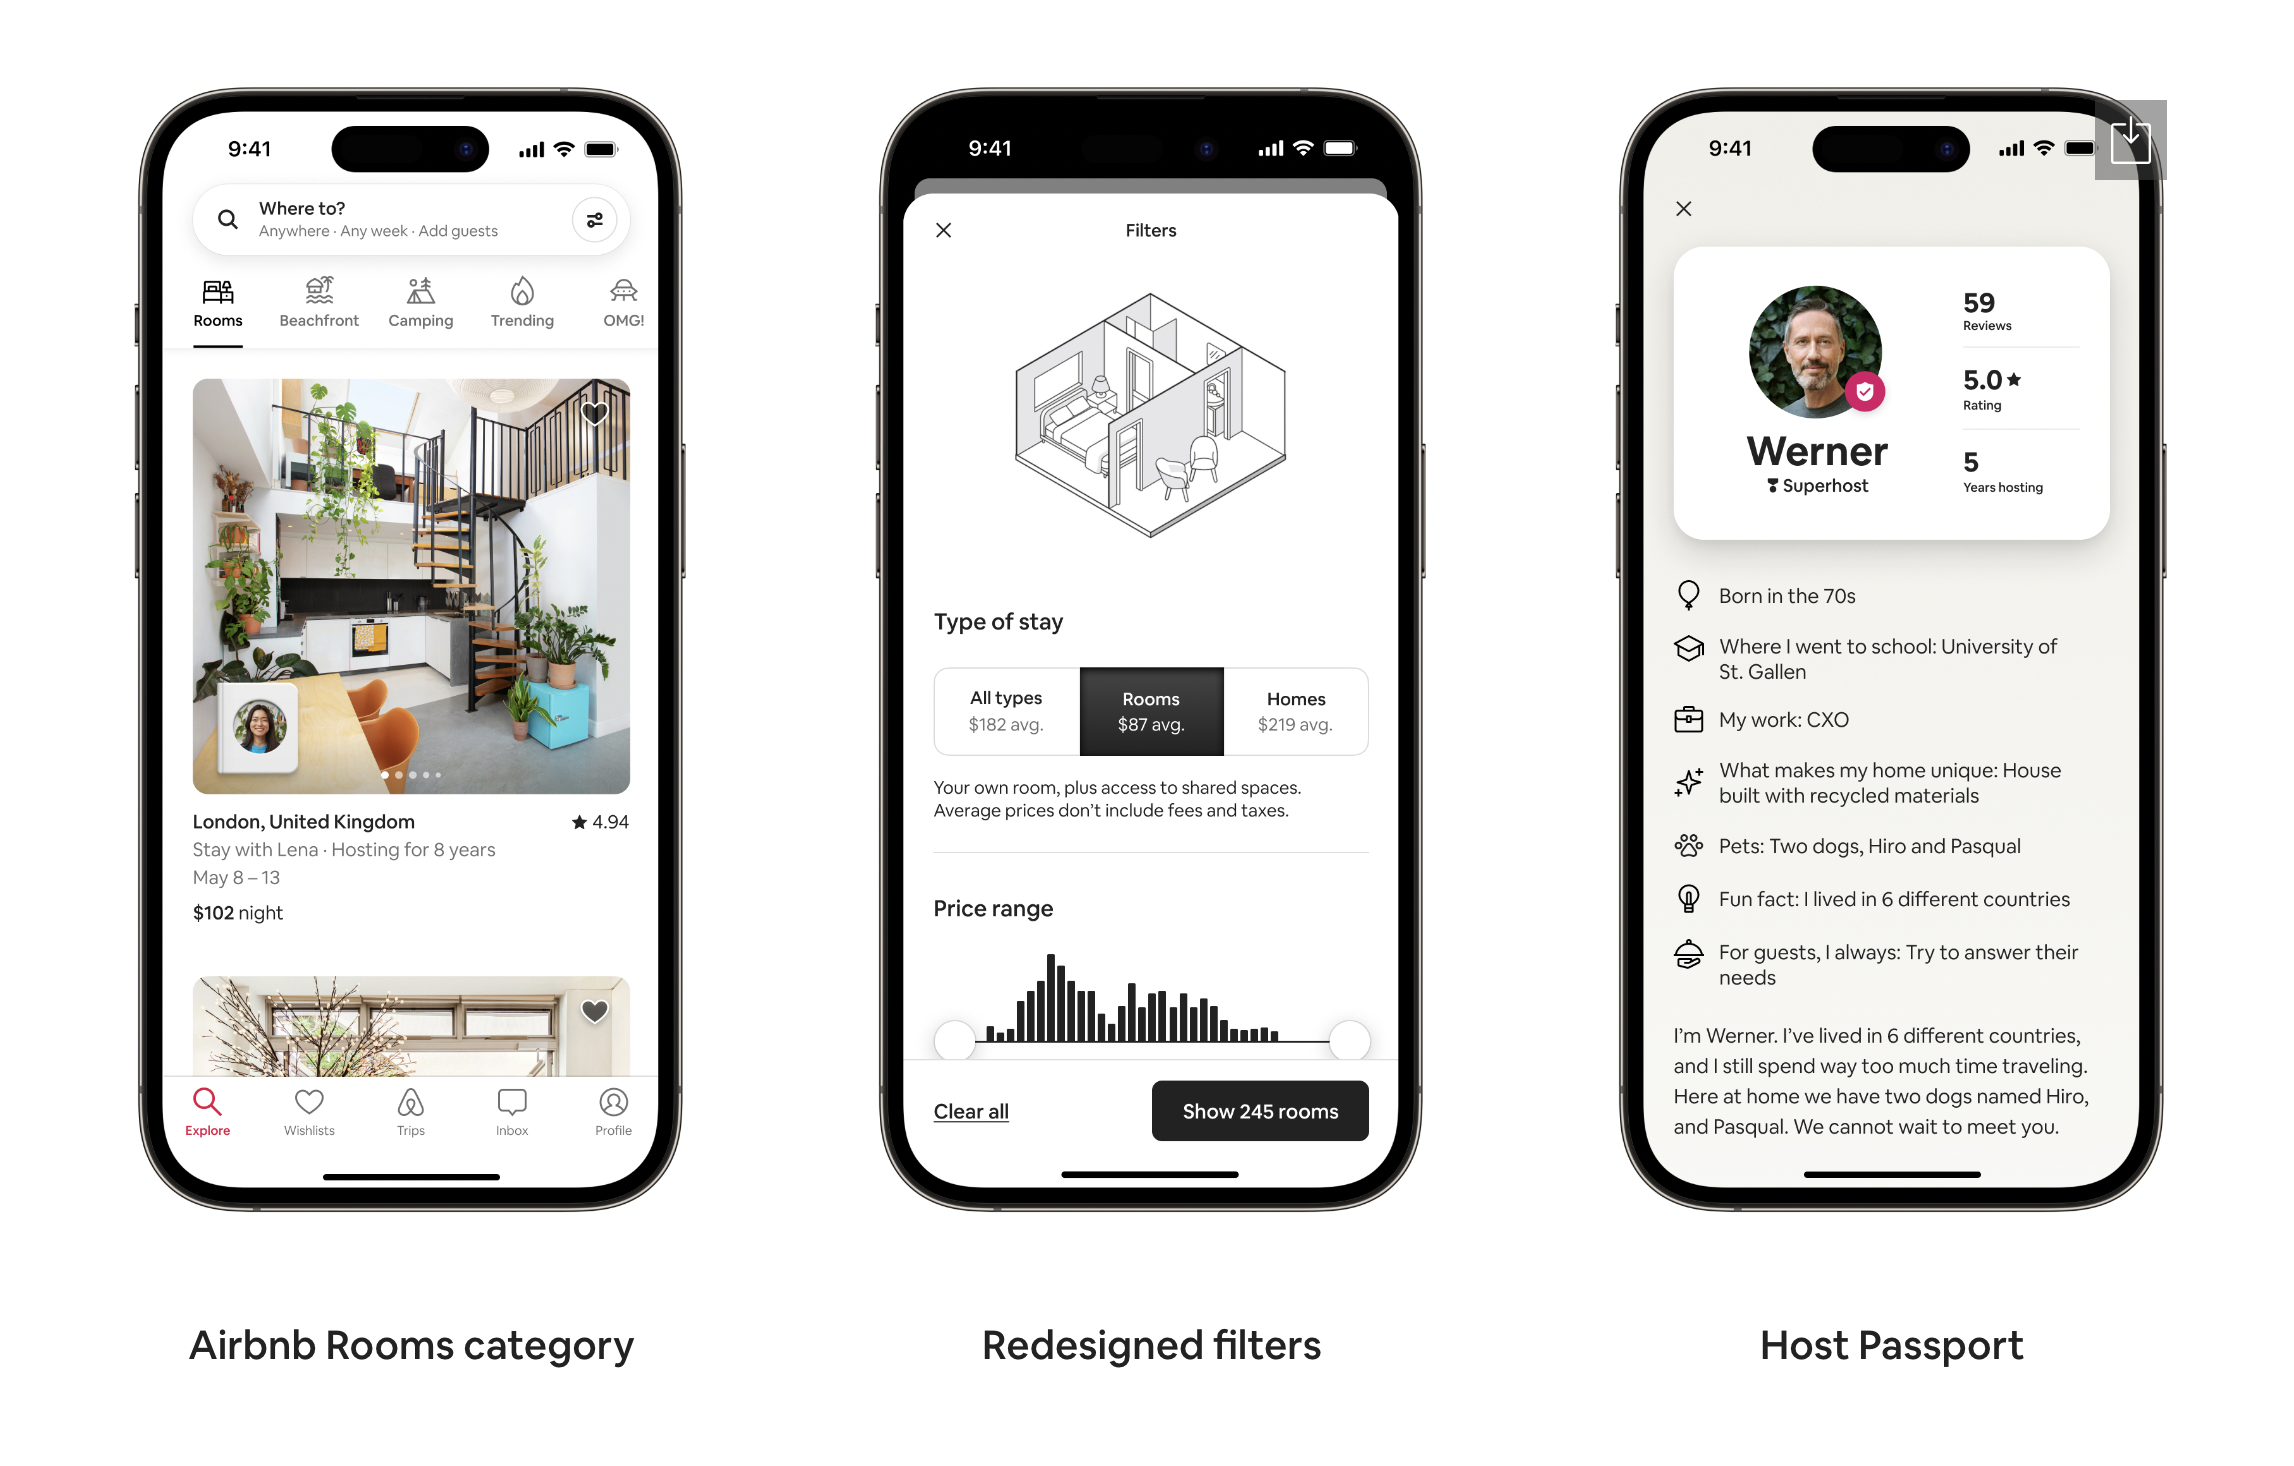Click Show 245 rooms button
Image resolution: width=2294 pixels, height=1466 pixels.
click(x=1261, y=1110)
